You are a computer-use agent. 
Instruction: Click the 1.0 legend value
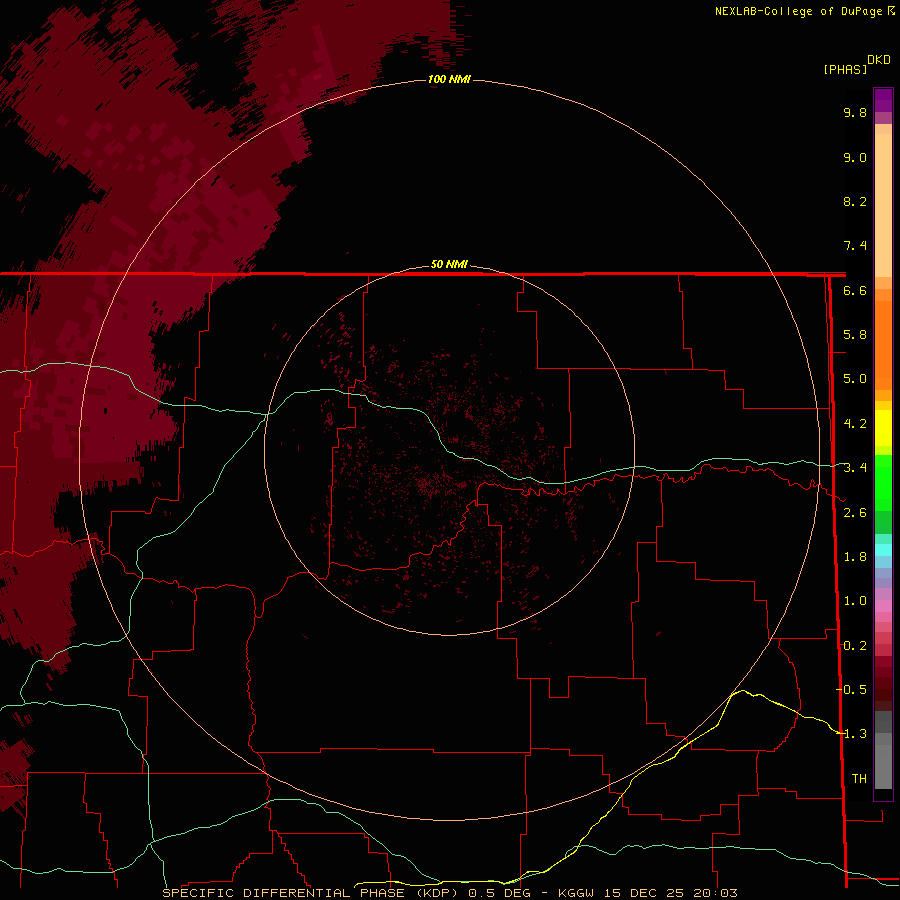(855, 601)
